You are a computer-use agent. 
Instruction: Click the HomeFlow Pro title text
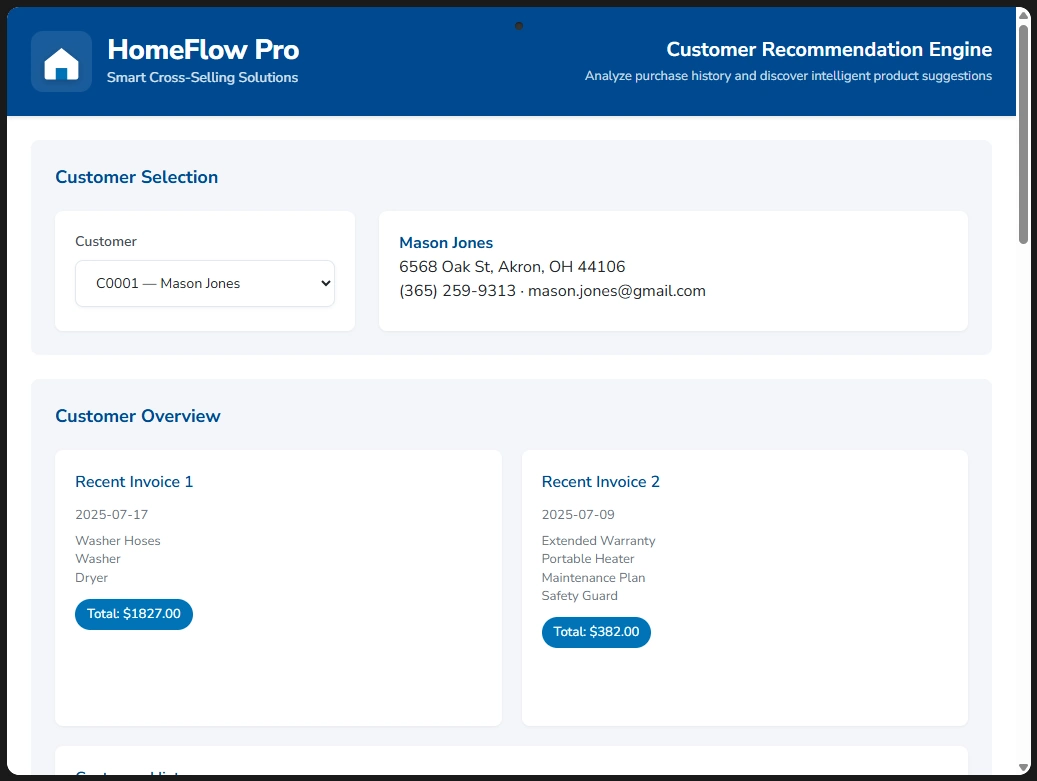(x=203, y=49)
